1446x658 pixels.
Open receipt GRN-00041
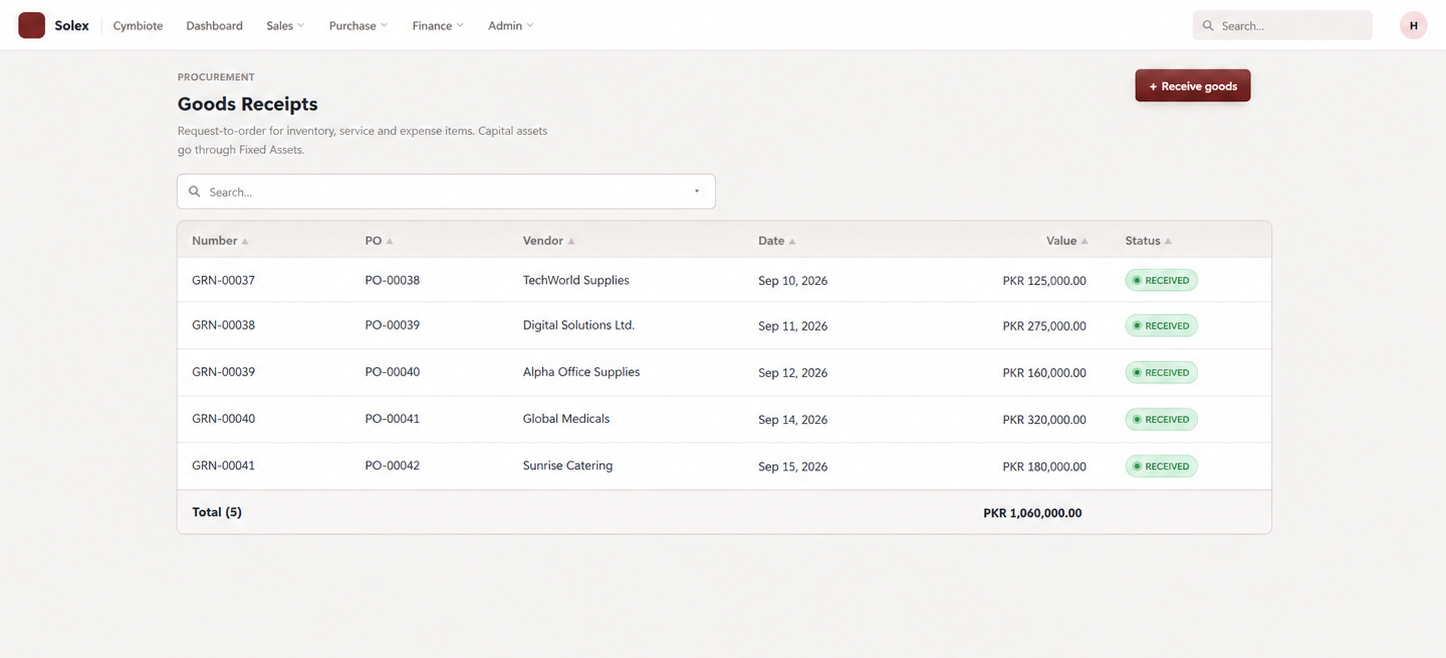pyautogui.click(x=223, y=466)
